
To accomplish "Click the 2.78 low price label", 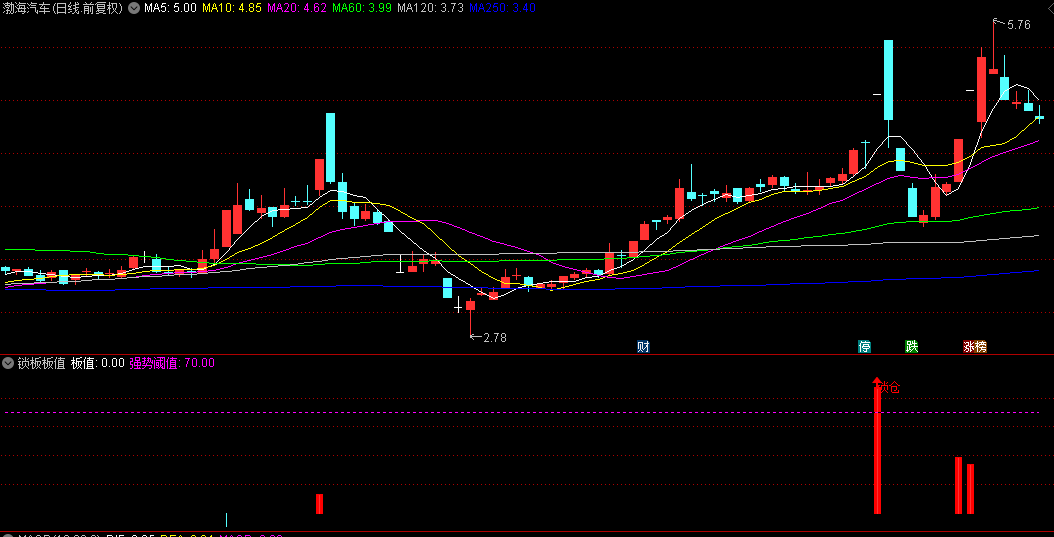I will click(495, 338).
